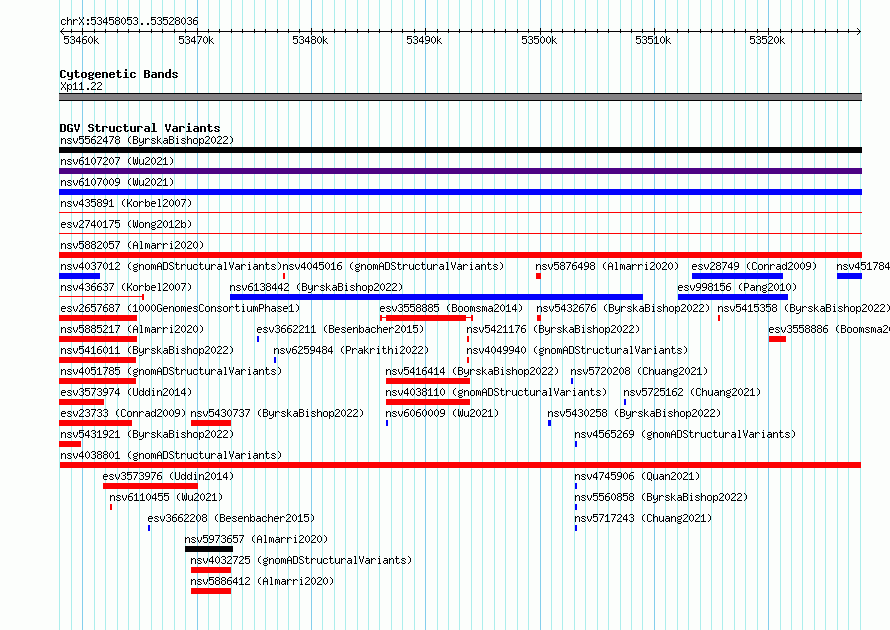Click nsv4049940 gnomAD variant label
Image resolution: width=890 pixels, height=630 pixels.
(x=577, y=350)
